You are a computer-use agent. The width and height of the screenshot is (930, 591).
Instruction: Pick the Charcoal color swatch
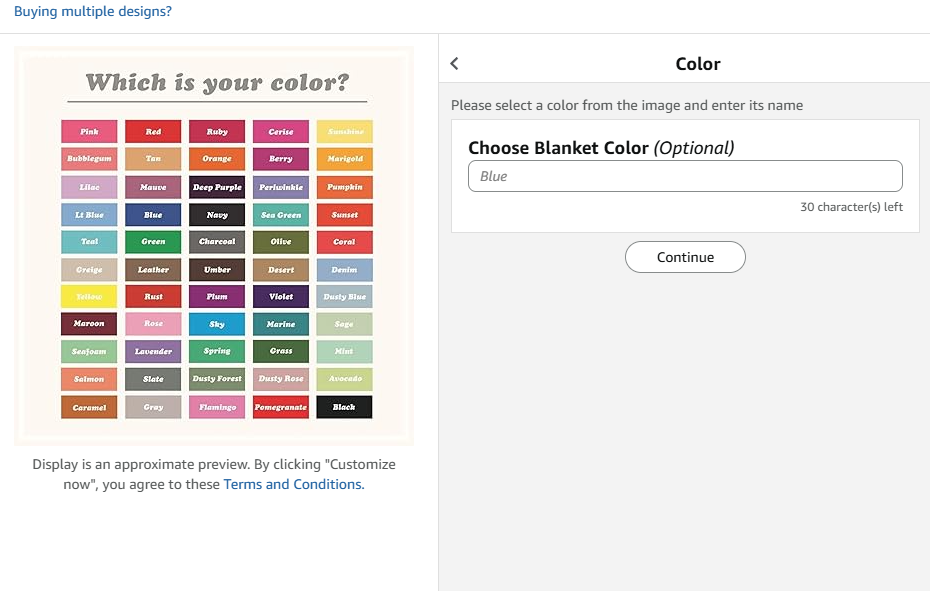coord(217,242)
